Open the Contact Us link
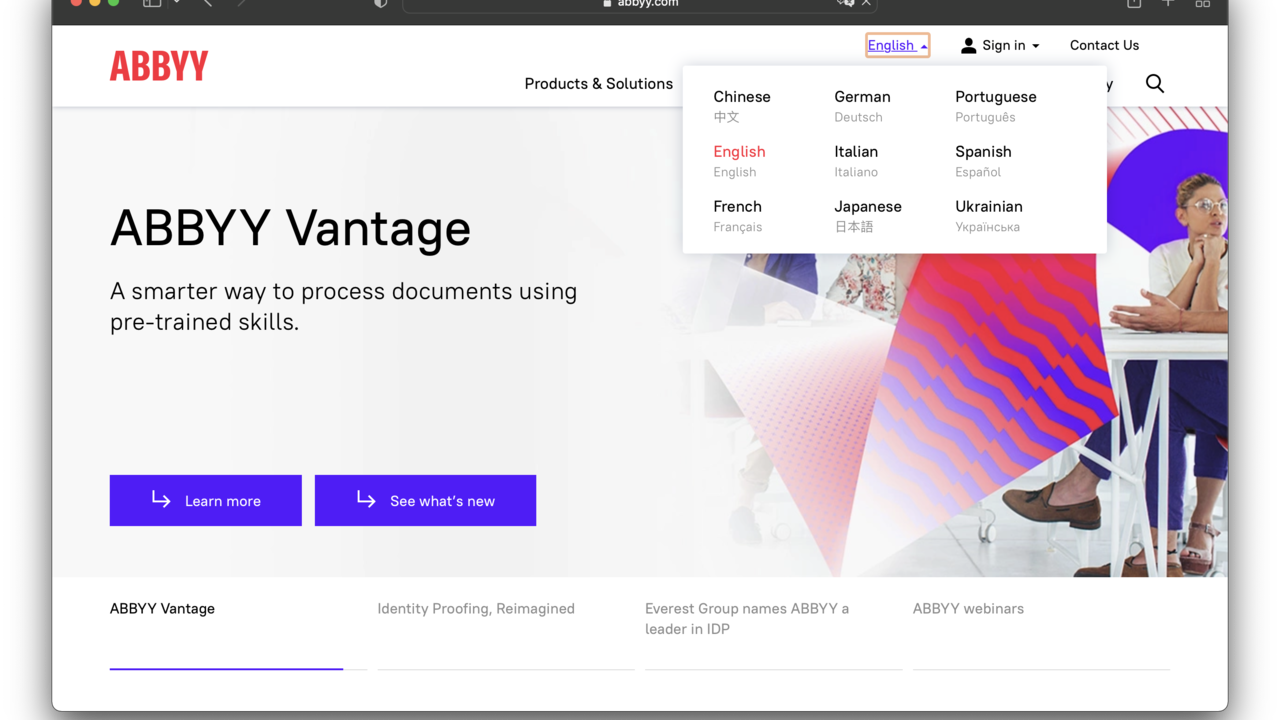The width and height of the screenshot is (1280, 720). coord(1104,45)
